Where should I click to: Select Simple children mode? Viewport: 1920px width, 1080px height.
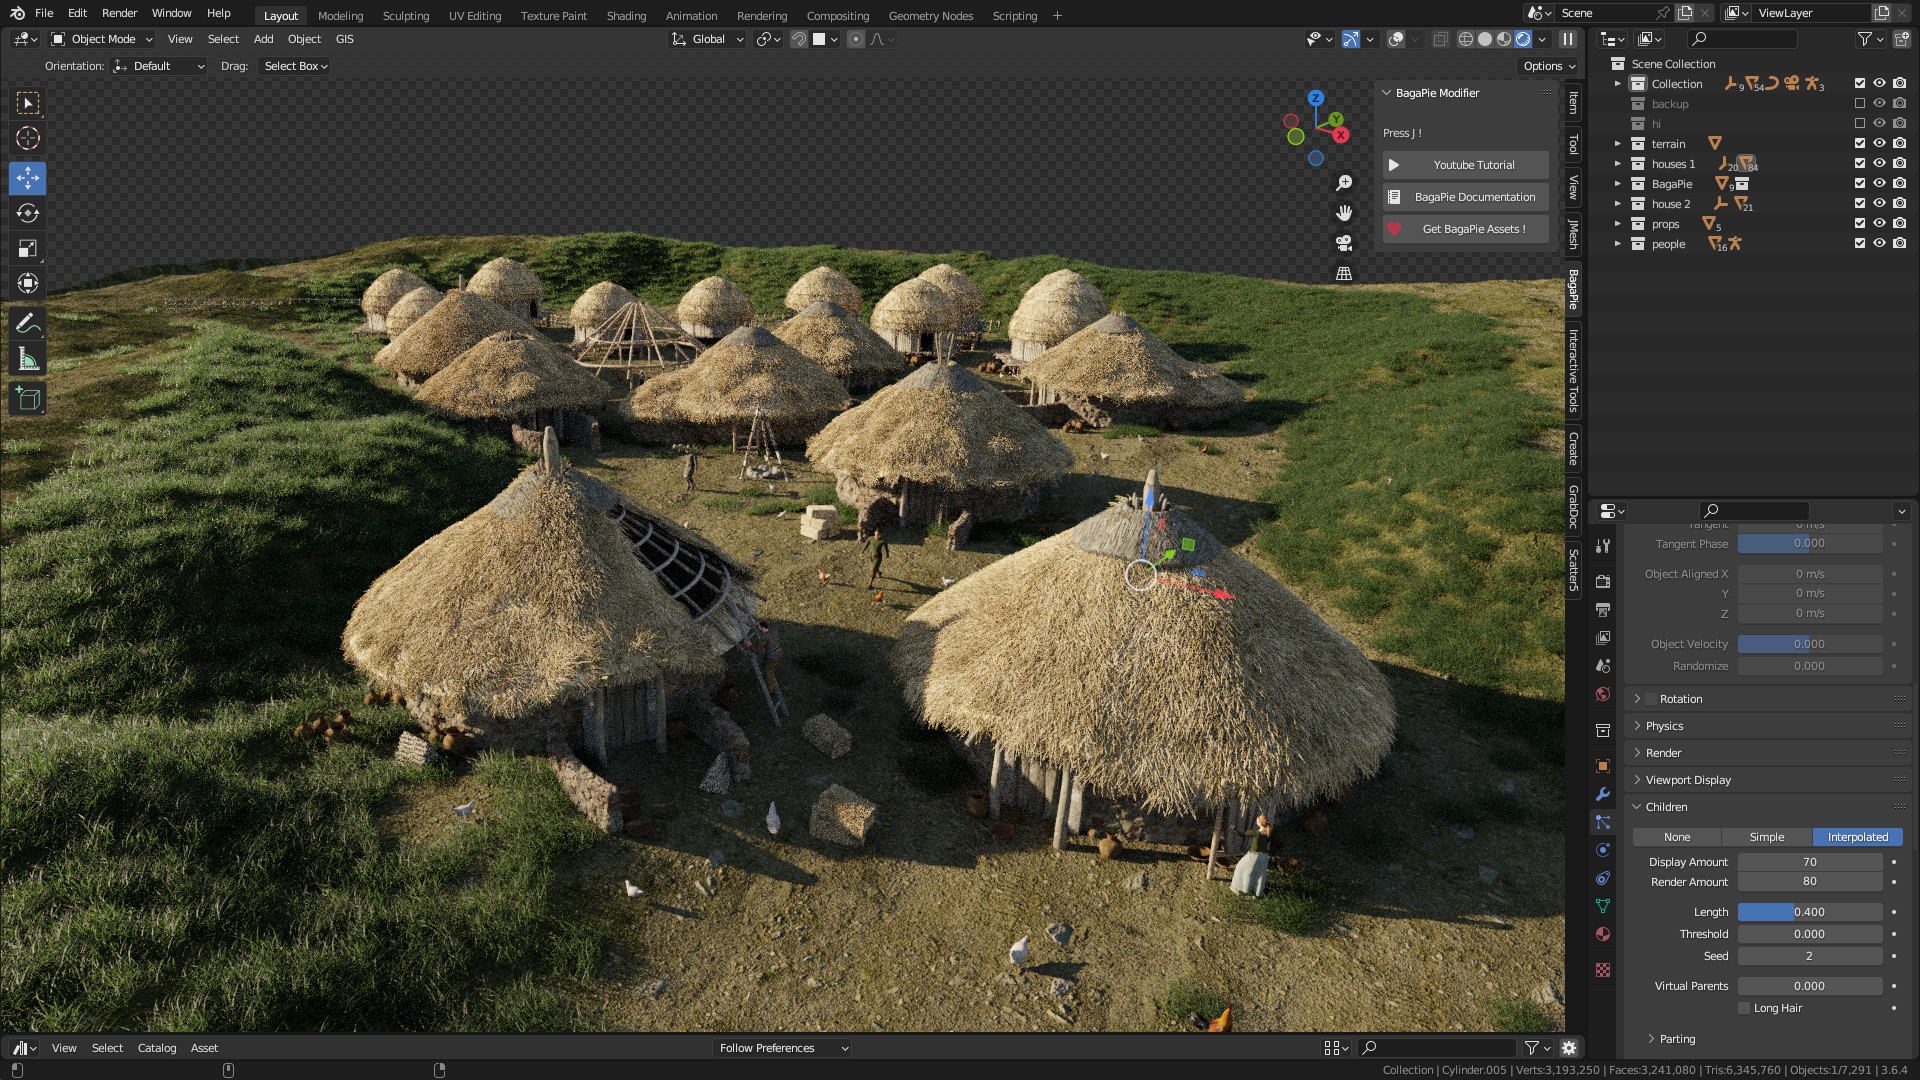coord(1767,837)
